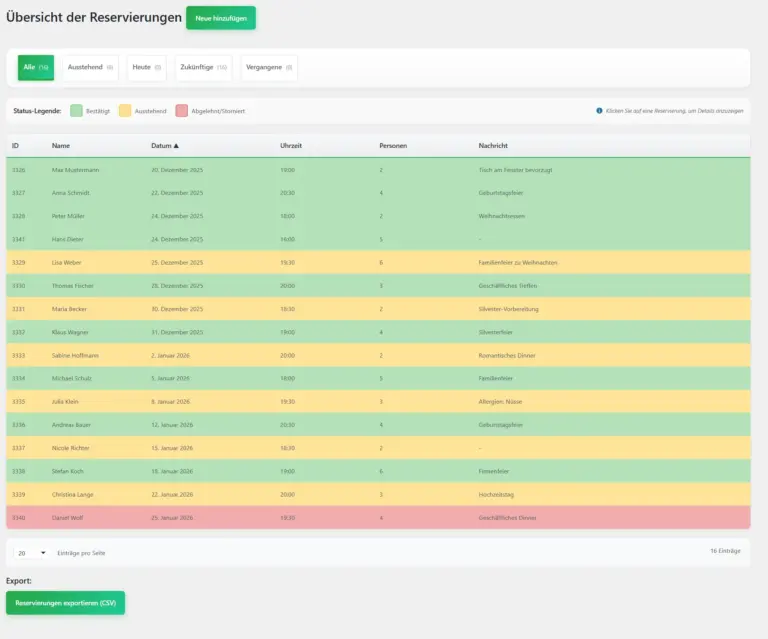The height and width of the screenshot is (639, 768).
Task: Click message 'Firmenfeier'
Action: [494, 471]
